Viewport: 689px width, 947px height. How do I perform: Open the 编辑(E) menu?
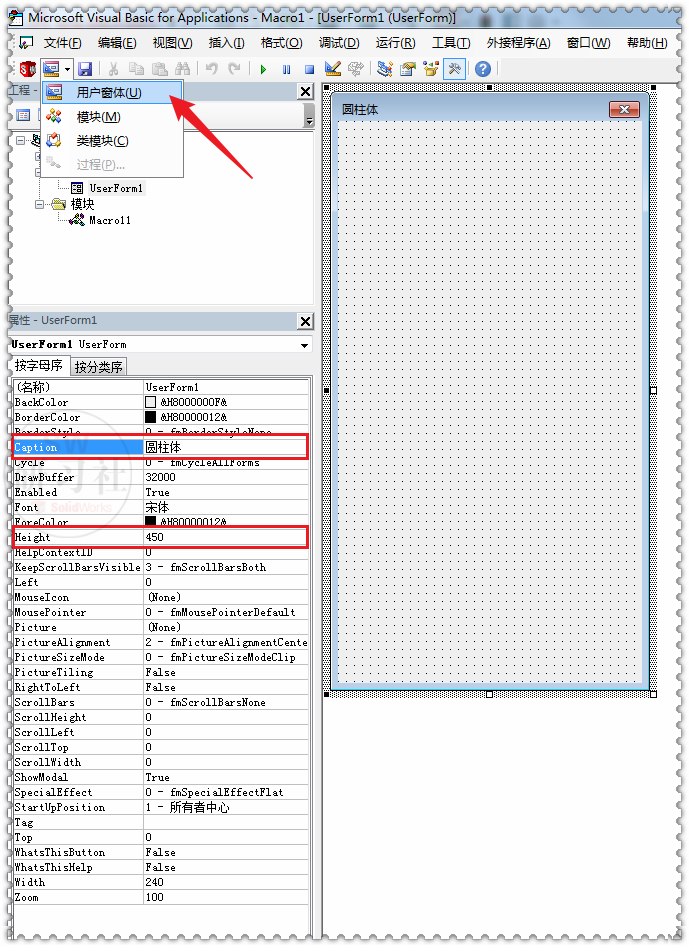tap(117, 43)
